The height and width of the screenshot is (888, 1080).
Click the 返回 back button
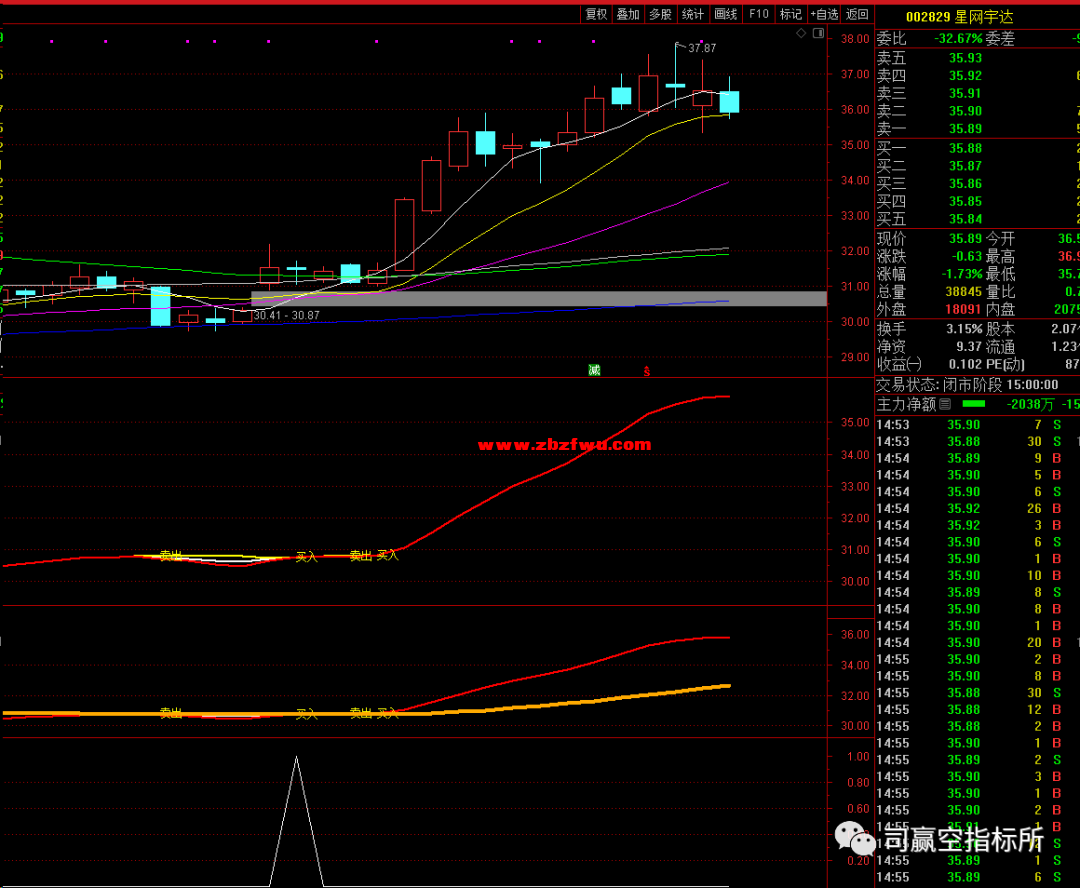[x=858, y=14]
